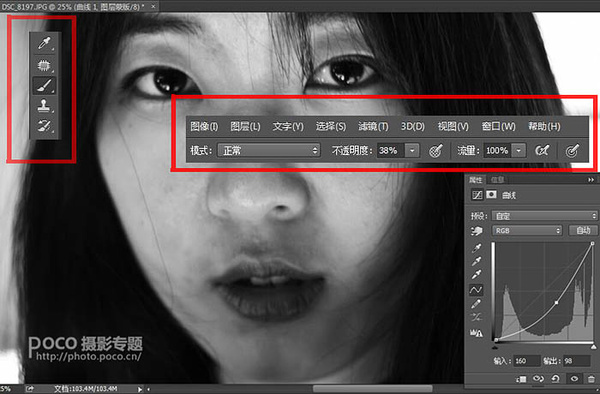
Task: Click the 自动 auto button
Action: (583, 230)
